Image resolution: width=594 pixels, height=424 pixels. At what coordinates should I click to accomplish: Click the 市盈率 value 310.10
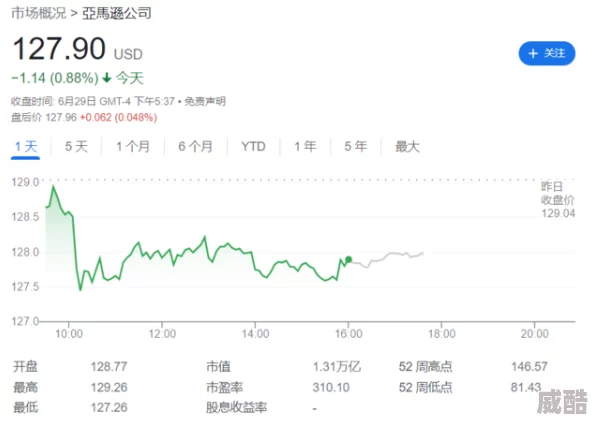pyautogui.click(x=331, y=387)
